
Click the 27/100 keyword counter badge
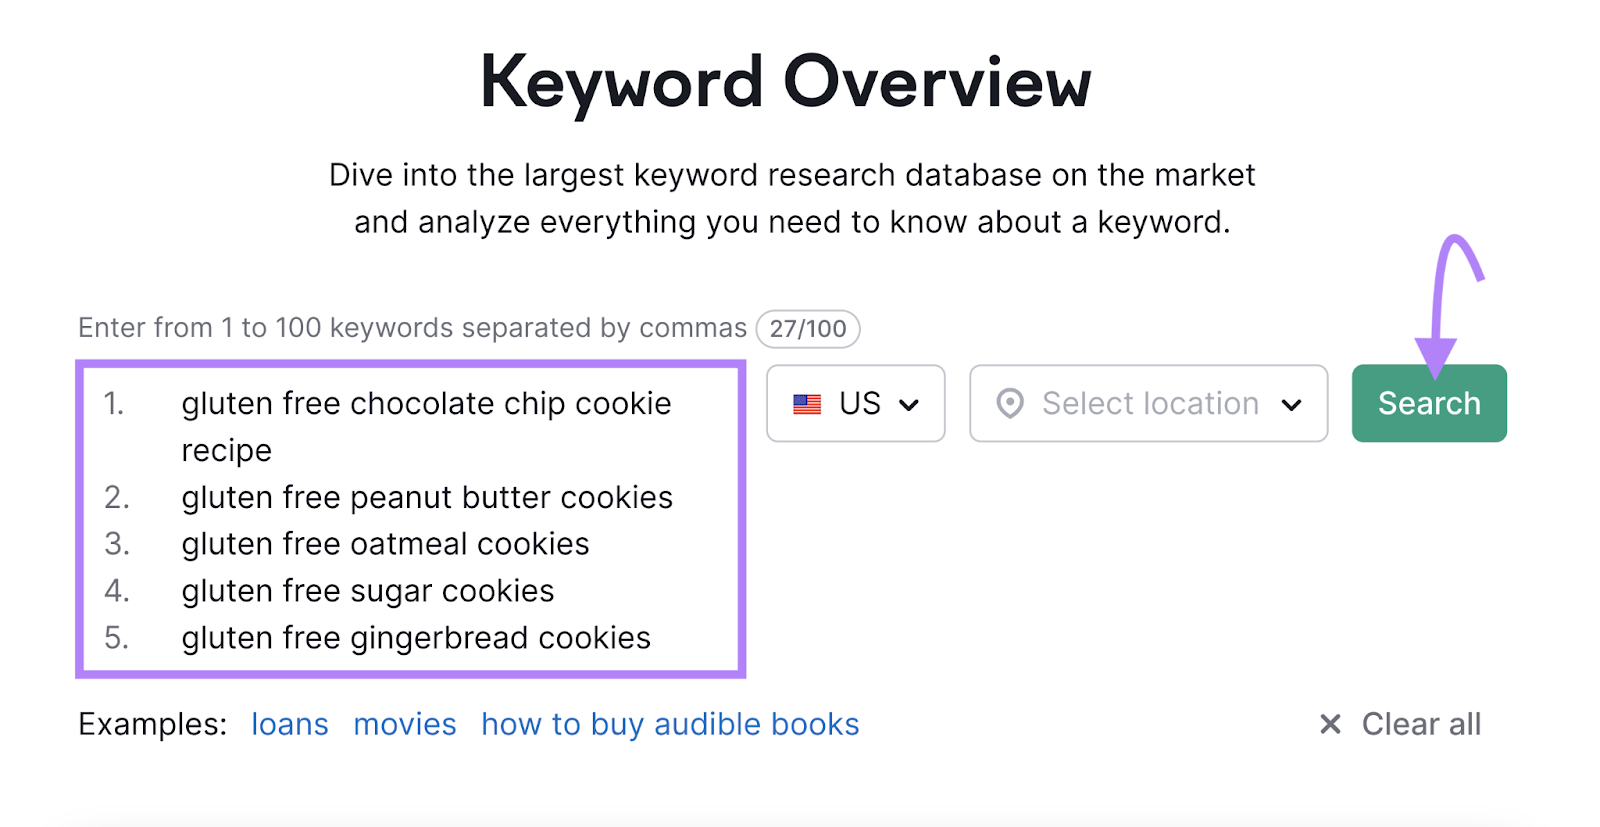pyautogui.click(x=808, y=328)
